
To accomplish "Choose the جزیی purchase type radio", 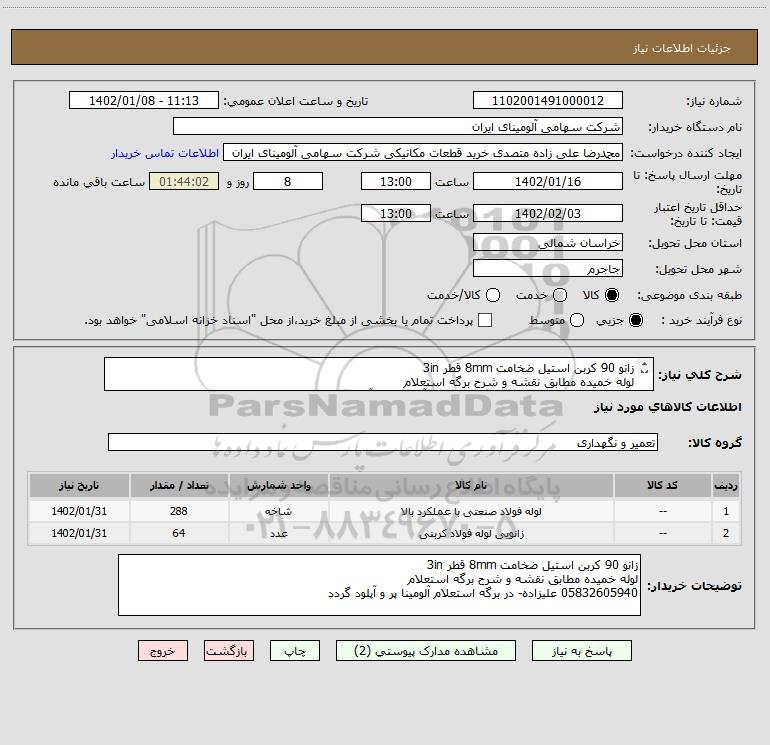I will [x=635, y=320].
